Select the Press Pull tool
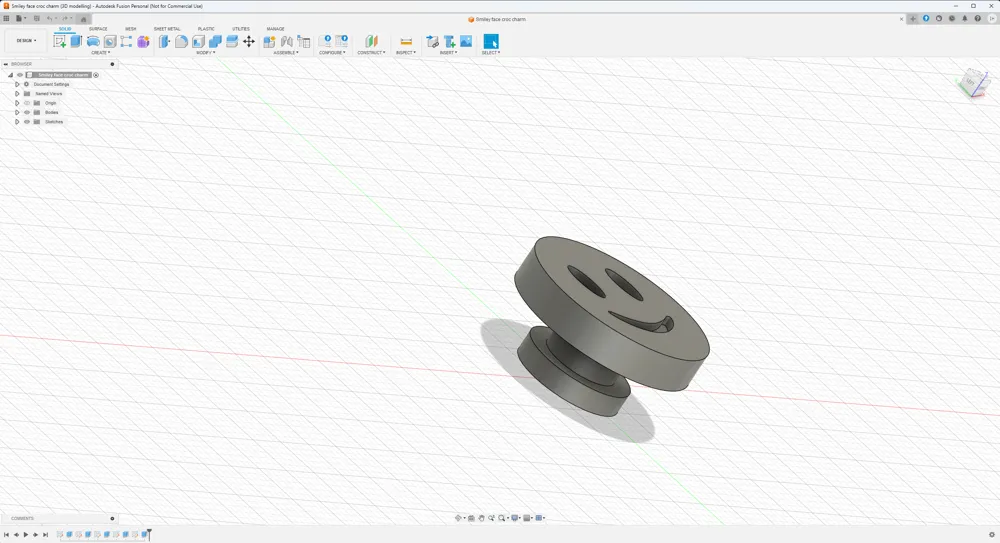 tap(165, 41)
